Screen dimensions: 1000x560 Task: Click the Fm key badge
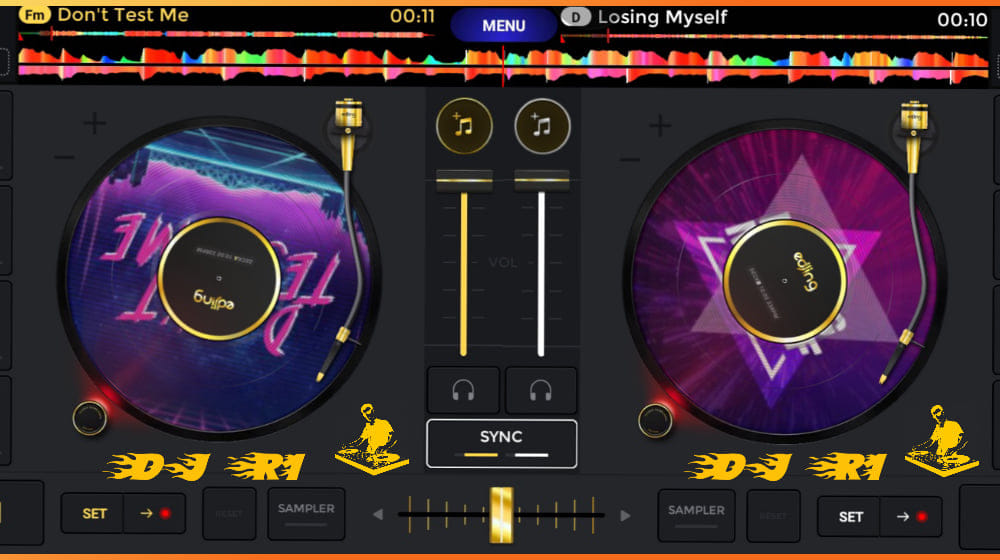(34, 14)
